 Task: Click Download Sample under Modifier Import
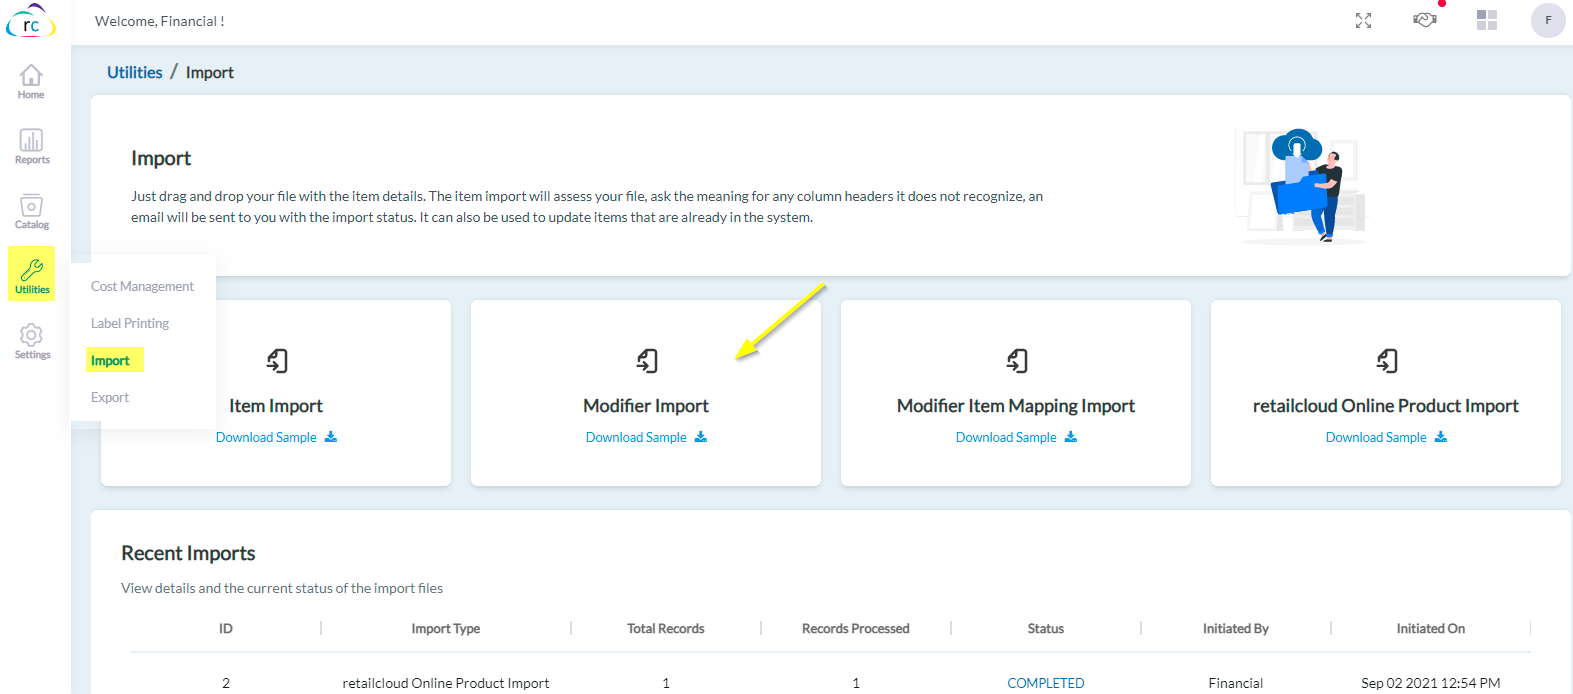(636, 437)
